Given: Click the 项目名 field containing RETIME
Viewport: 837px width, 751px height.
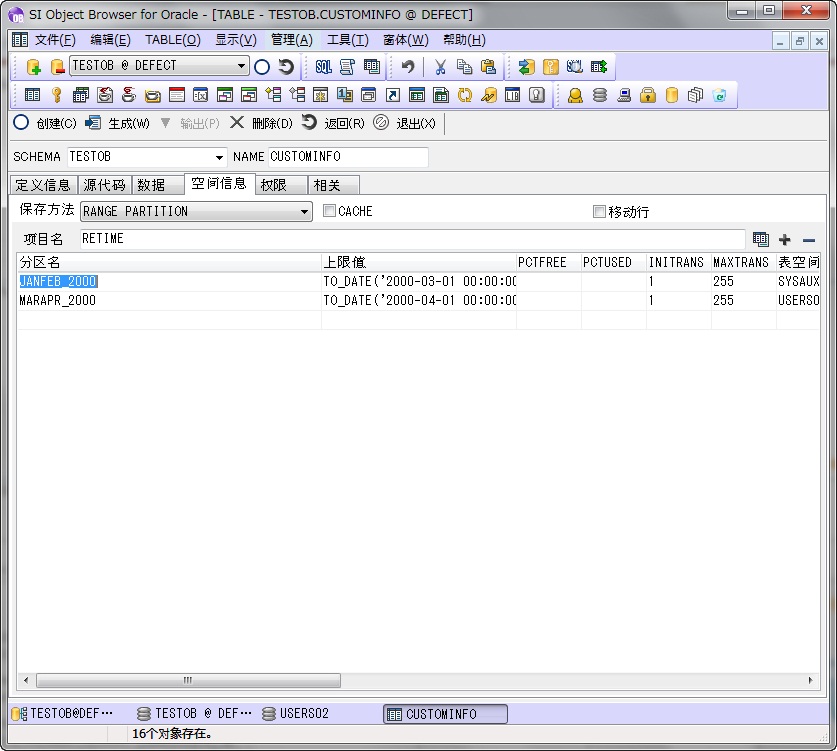Looking at the screenshot, I should 412,239.
